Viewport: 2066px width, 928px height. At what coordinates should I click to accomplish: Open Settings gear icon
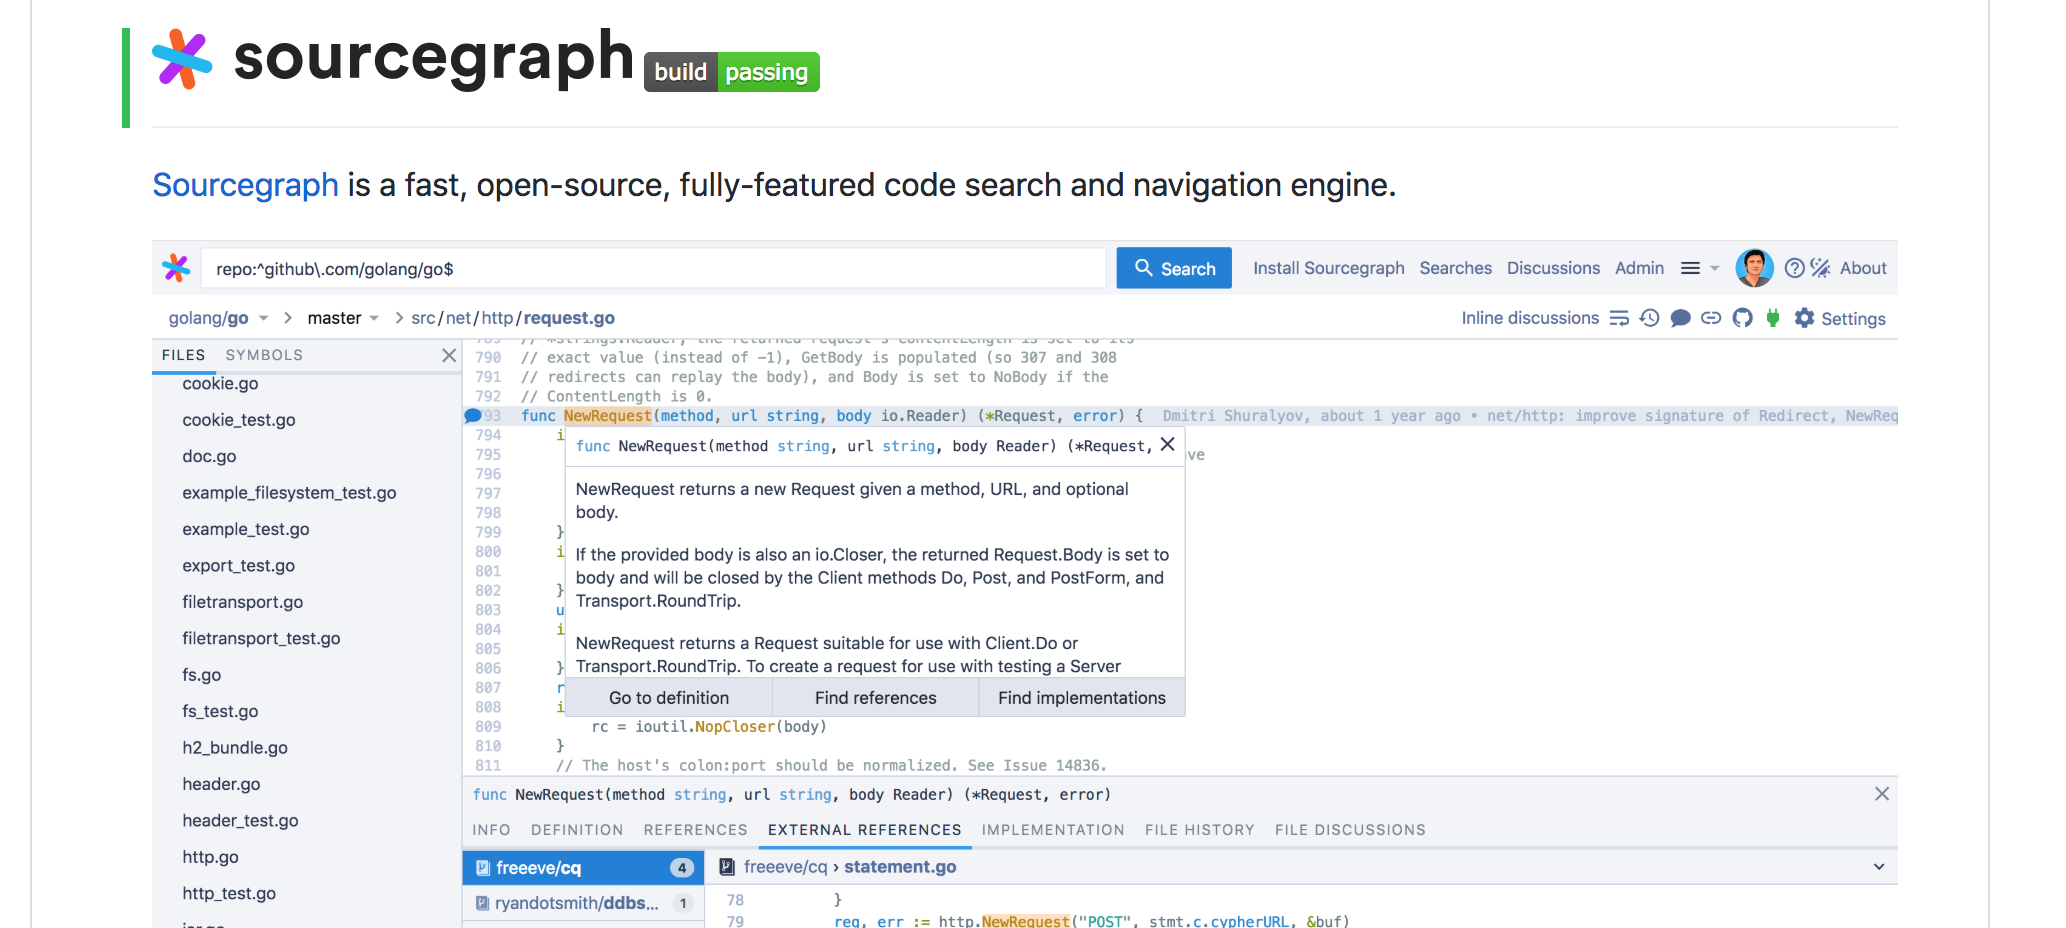point(1804,318)
